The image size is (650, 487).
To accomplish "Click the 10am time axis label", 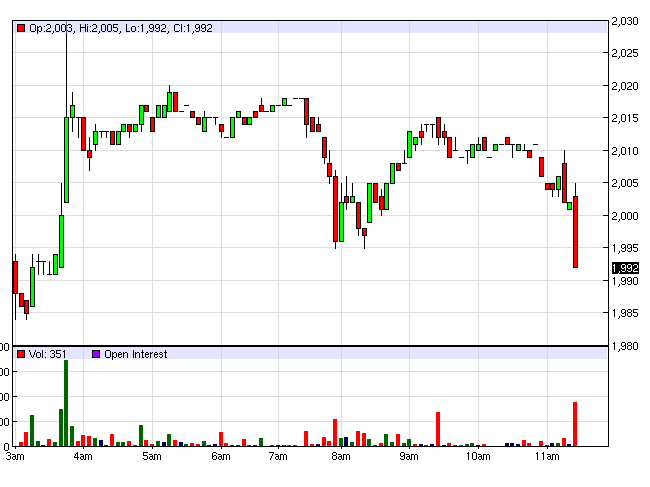I will 478,457.
